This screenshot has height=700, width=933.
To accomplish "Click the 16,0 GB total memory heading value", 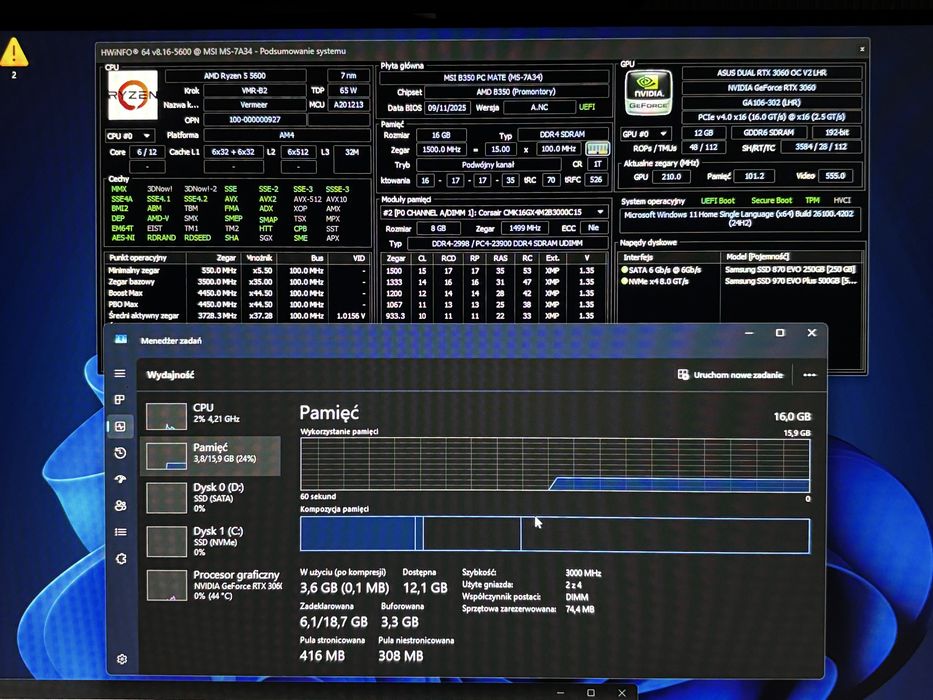I will [x=792, y=417].
